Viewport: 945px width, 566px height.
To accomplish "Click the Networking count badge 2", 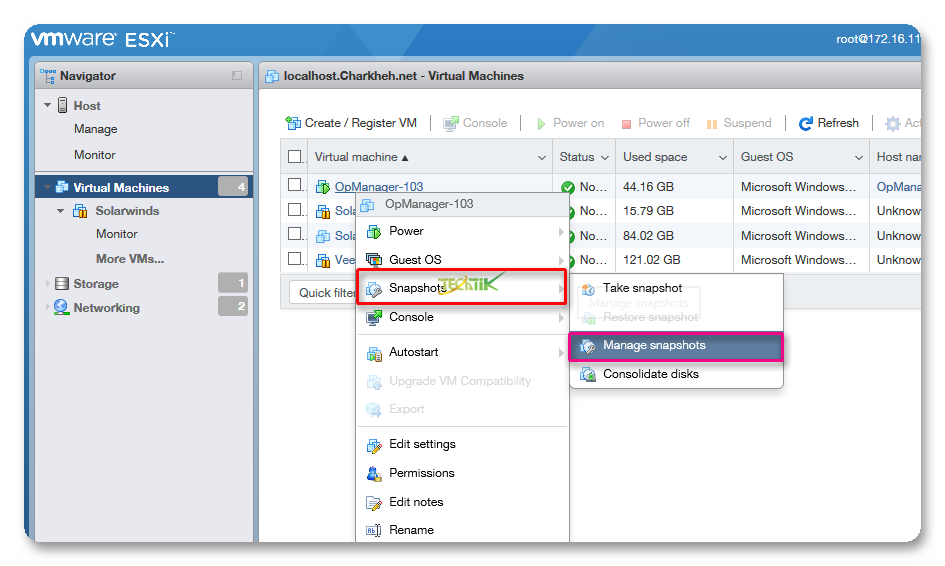I will tap(233, 306).
